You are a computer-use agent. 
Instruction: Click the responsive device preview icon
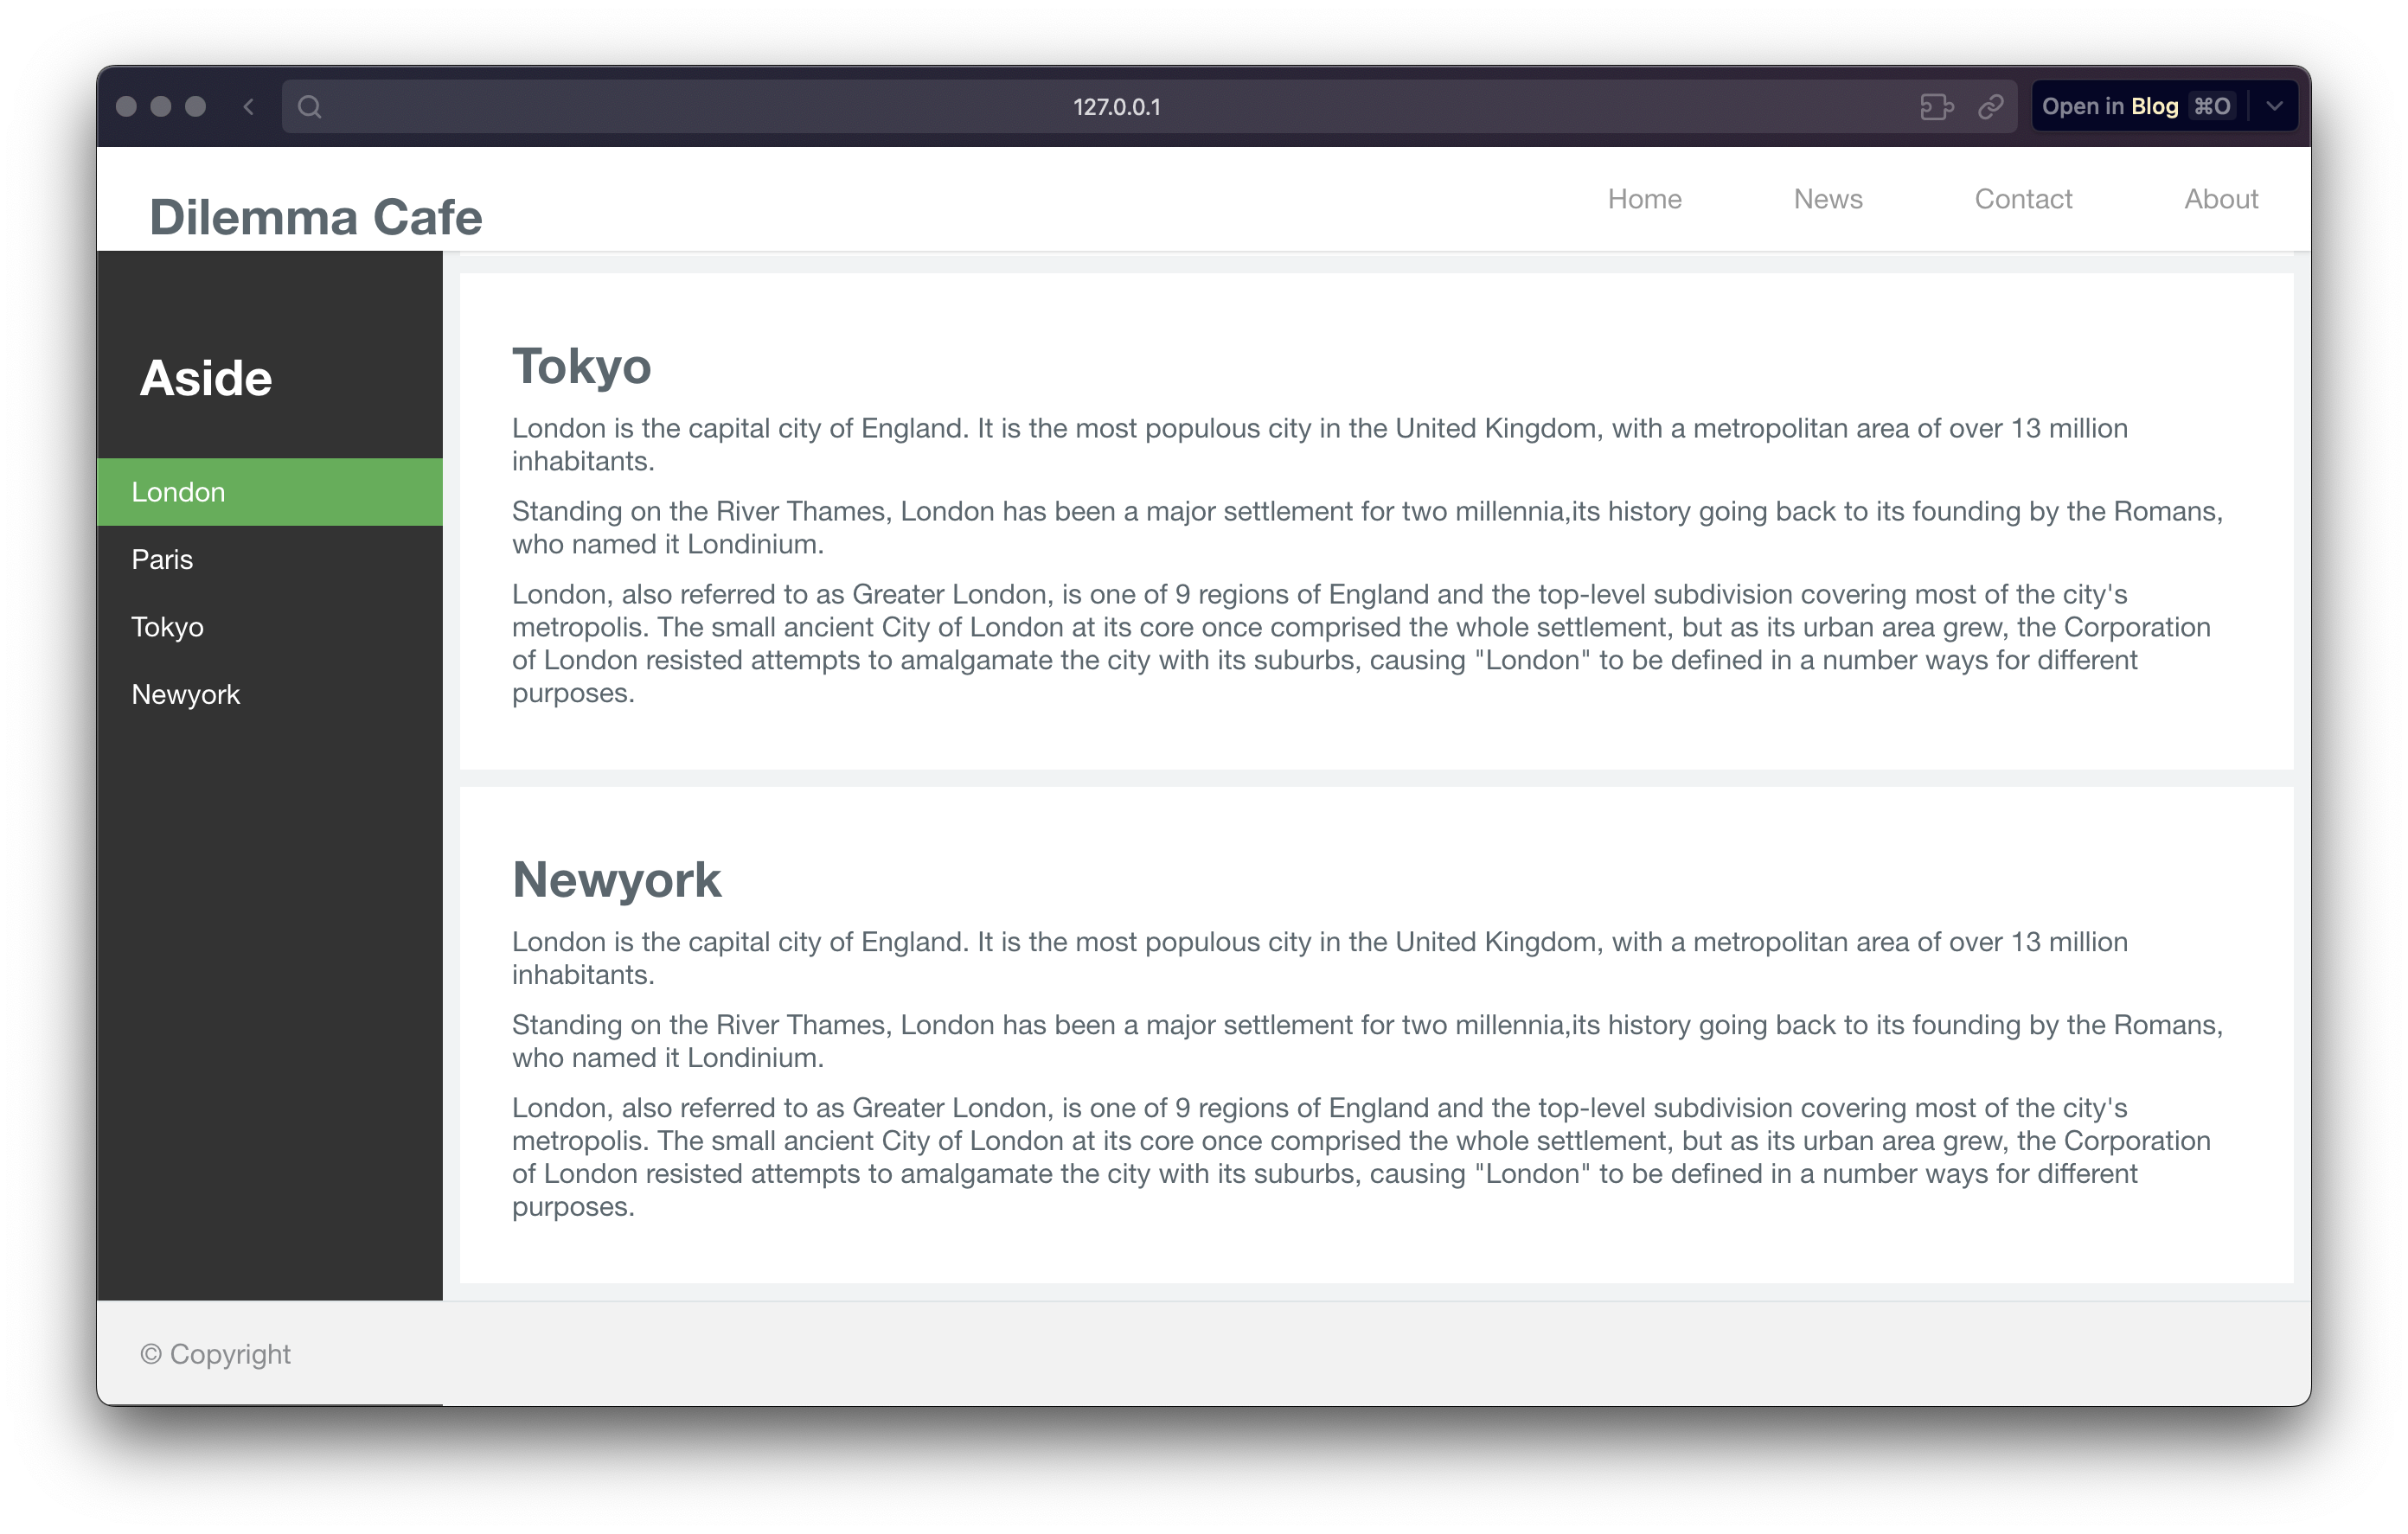coord(1936,107)
